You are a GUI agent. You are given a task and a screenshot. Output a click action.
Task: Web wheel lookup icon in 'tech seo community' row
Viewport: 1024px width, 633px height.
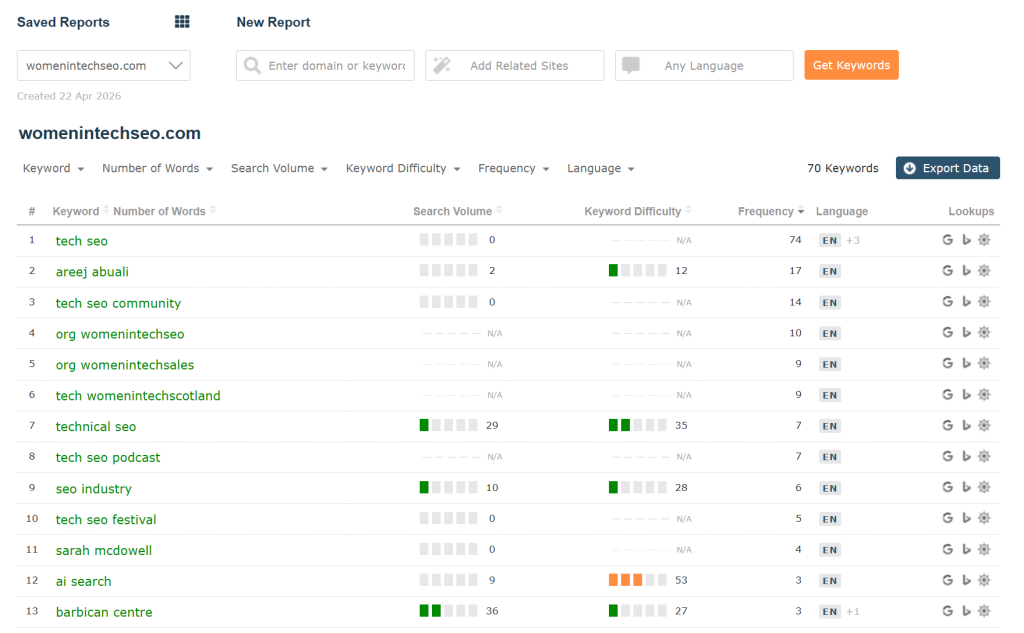tap(984, 302)
